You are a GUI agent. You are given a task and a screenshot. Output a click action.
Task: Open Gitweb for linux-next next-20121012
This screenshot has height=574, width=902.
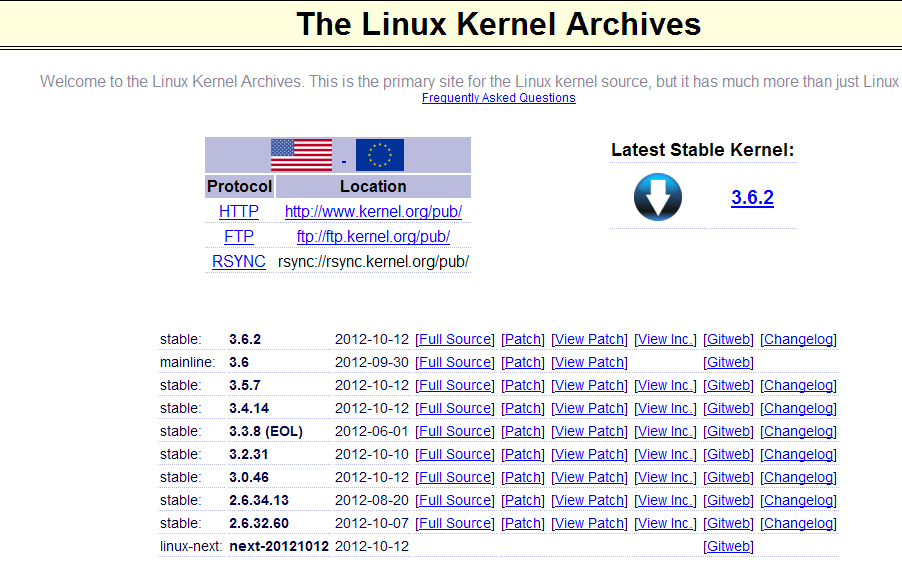(x=728, y=546)
